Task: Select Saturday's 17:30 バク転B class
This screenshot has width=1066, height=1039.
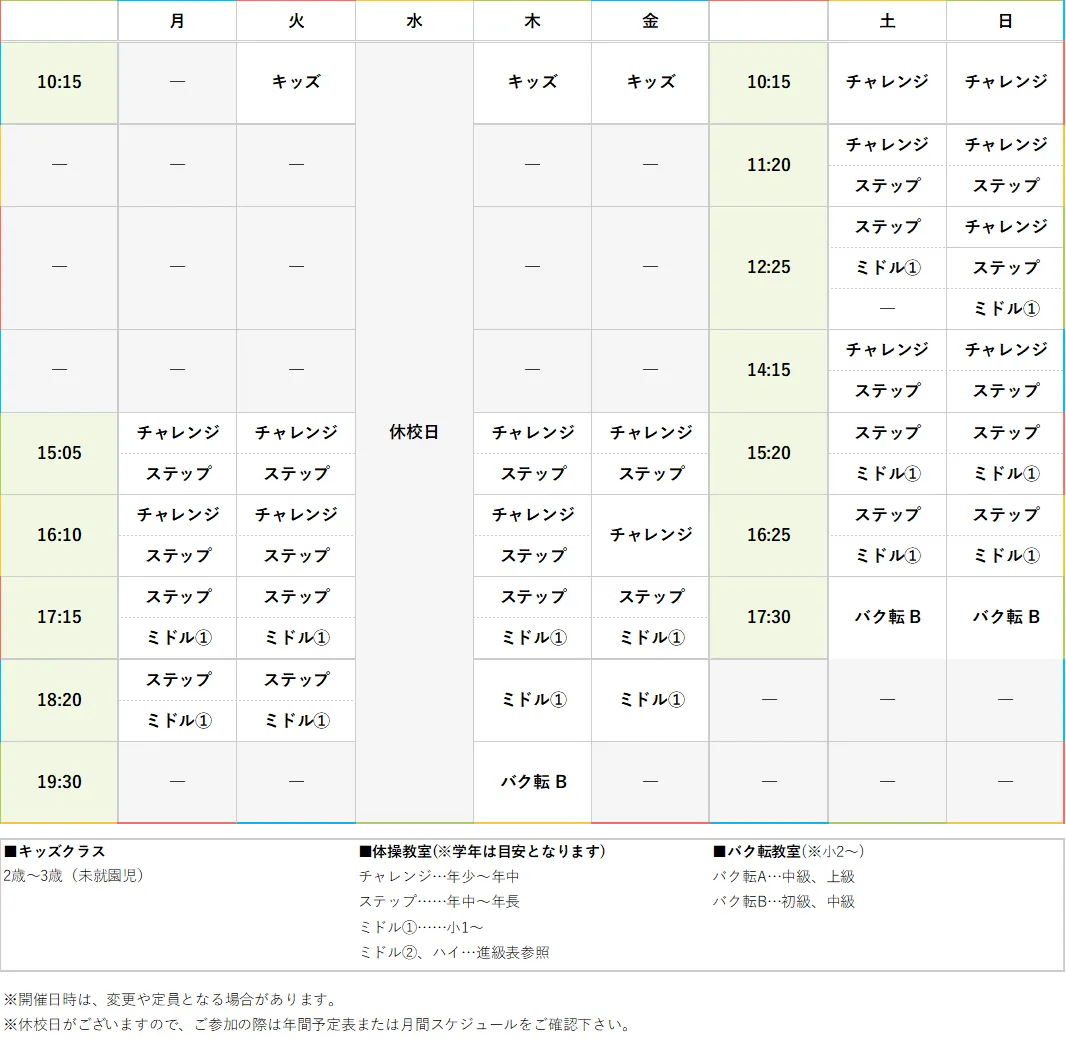Action: pyautogui.click(x=887, y=617)
